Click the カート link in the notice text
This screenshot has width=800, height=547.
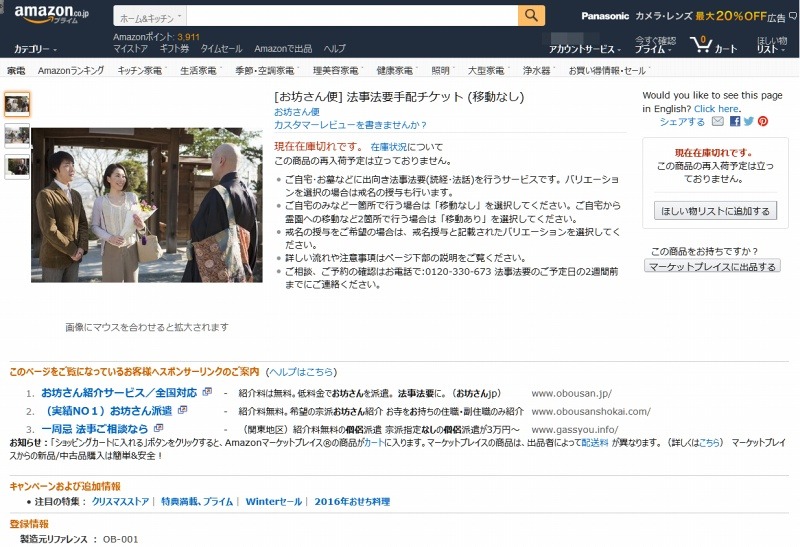coord(374,442)
